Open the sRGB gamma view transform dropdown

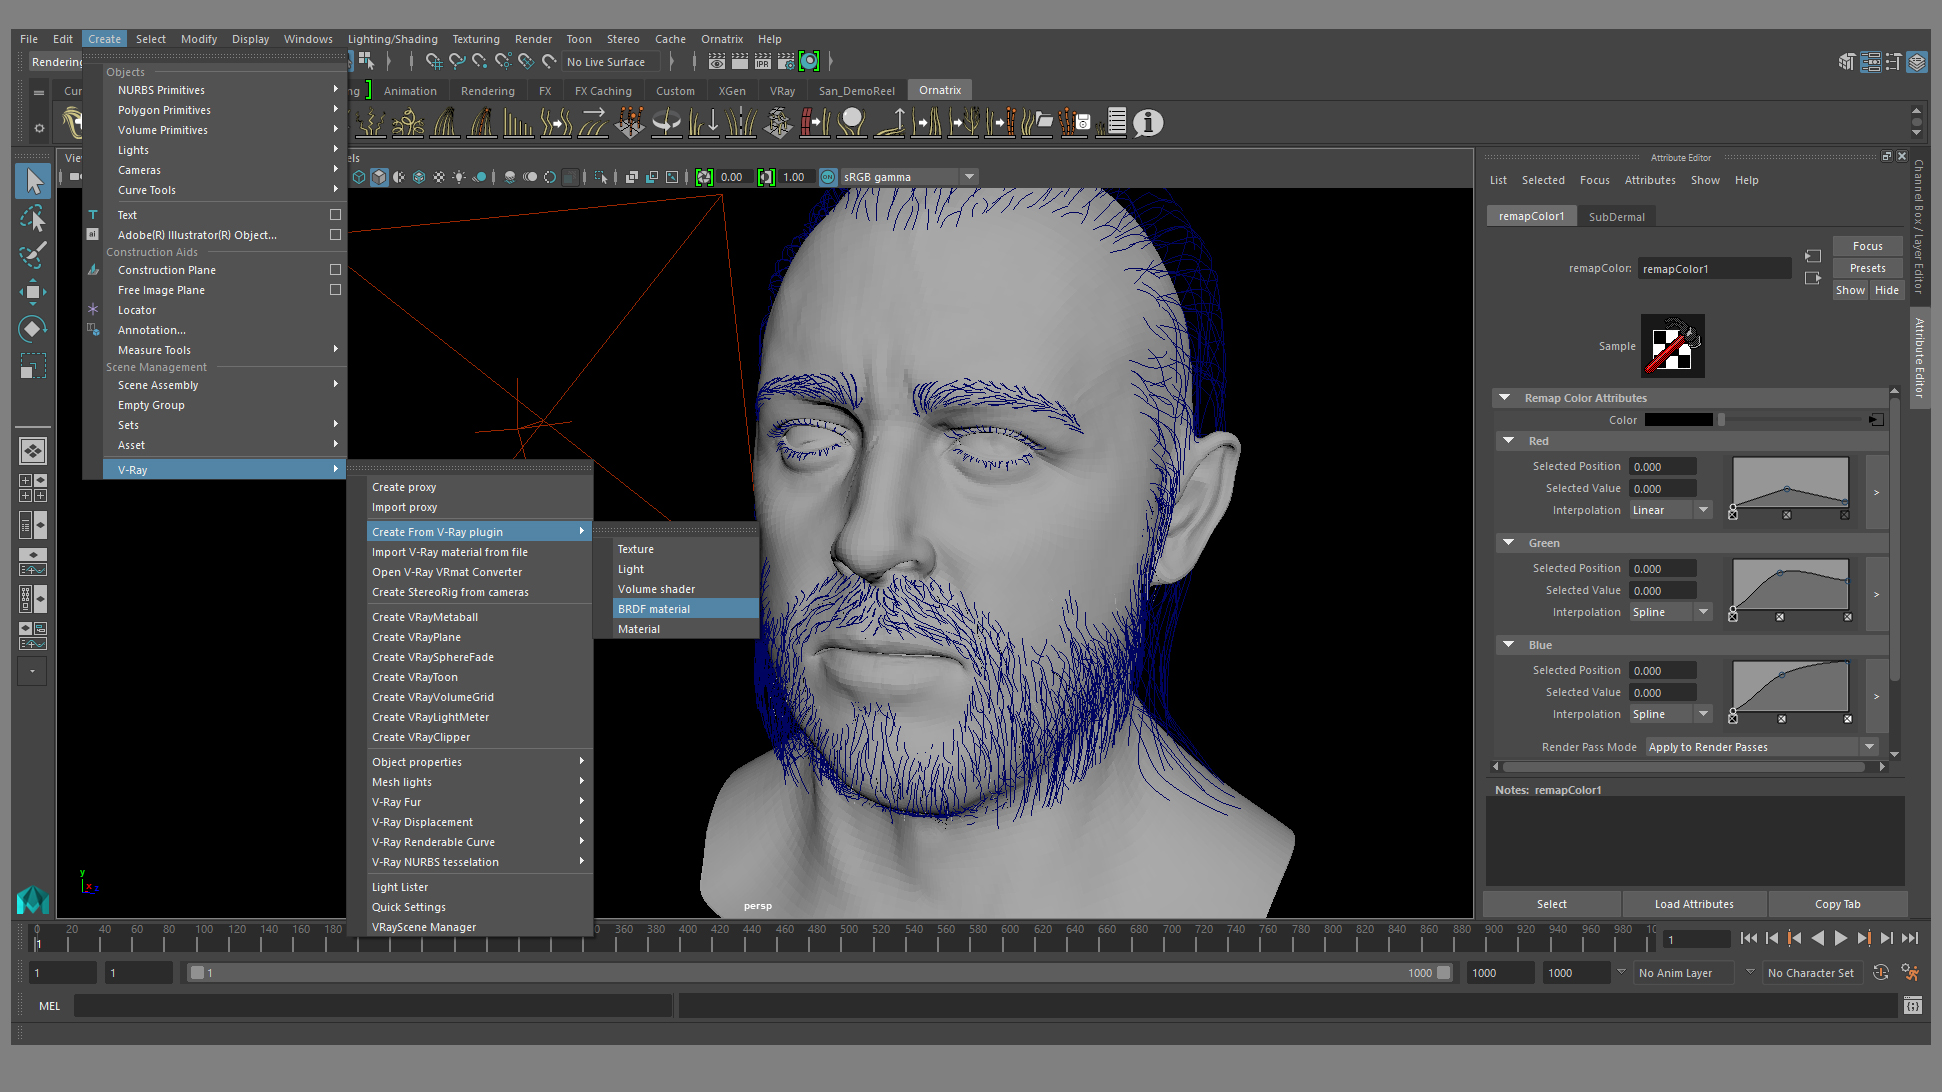tap(909, 177)
